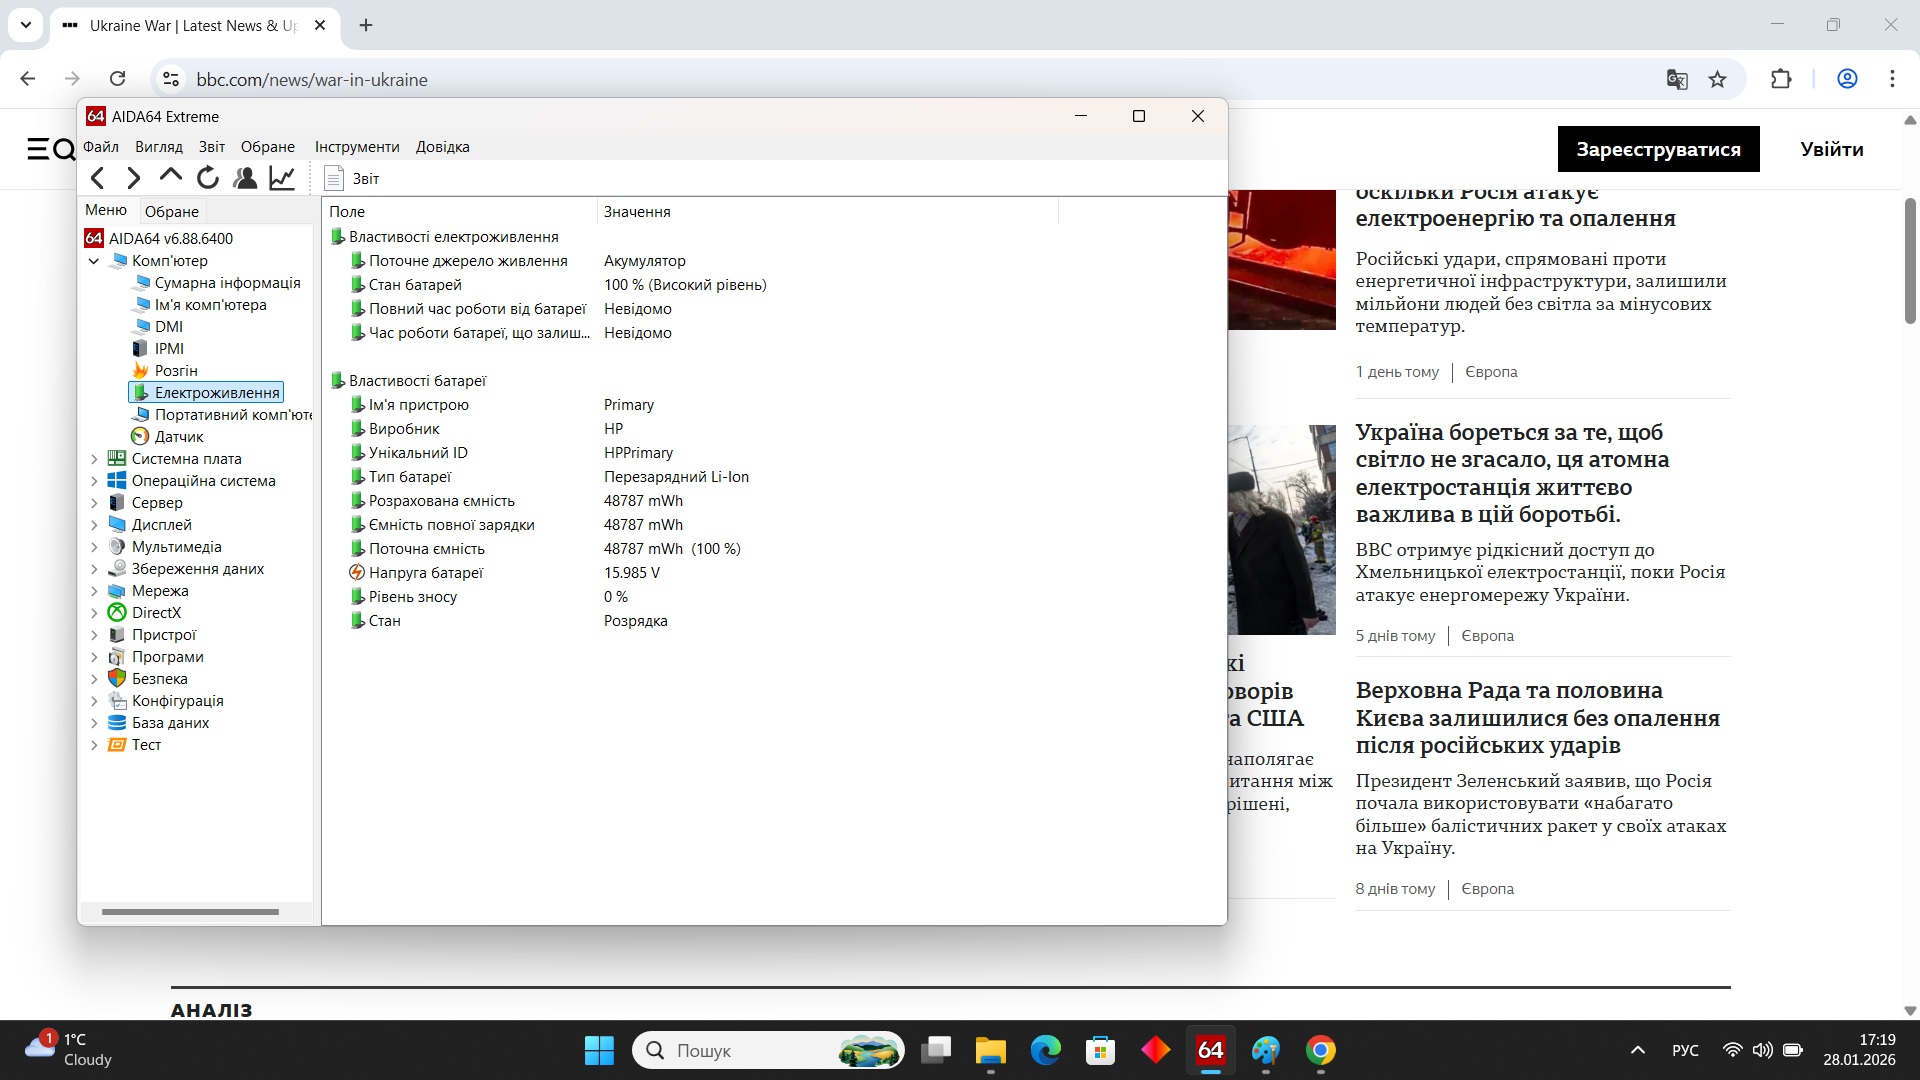Open the Увійти link on BBC
Viewport: 1920px width, 1080px height.
tap(1831, 148)
